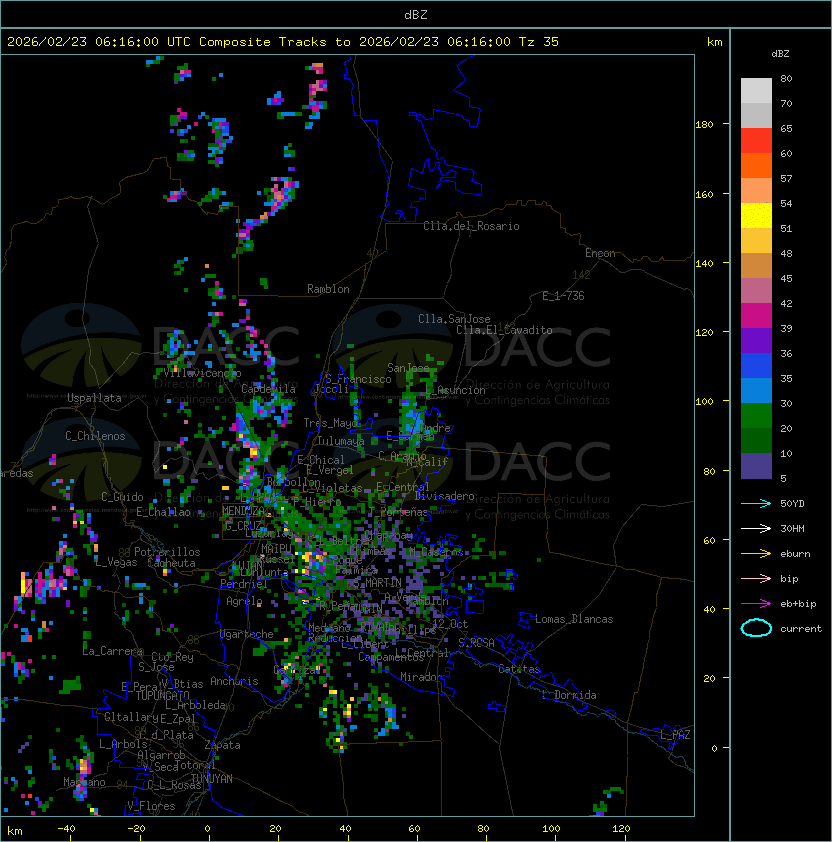Click the 140 tick on the vertical axis

click(704, 263)
